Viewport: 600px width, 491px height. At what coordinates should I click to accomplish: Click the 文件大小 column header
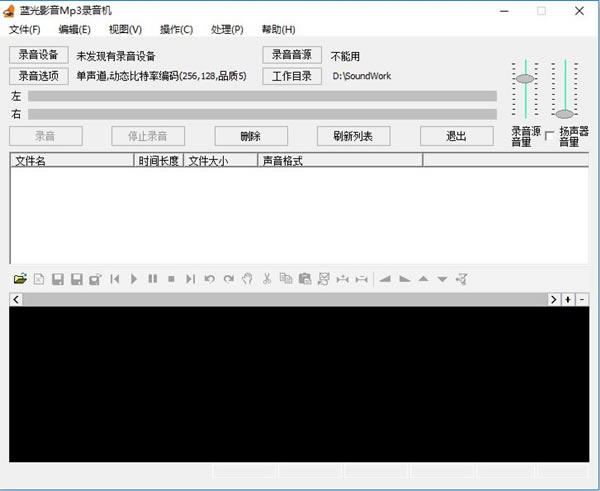pos(221,161)
